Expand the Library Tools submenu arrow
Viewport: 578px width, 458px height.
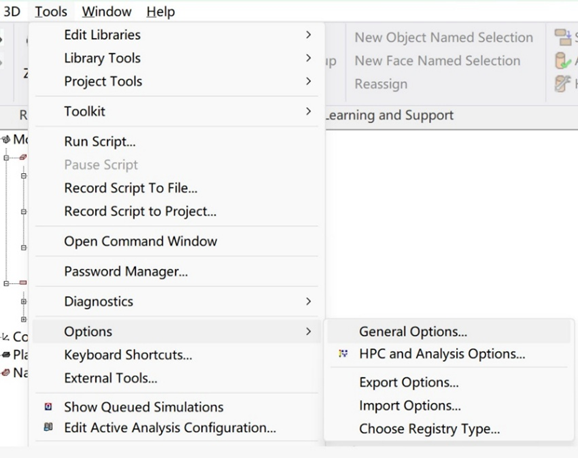(309, 58)
